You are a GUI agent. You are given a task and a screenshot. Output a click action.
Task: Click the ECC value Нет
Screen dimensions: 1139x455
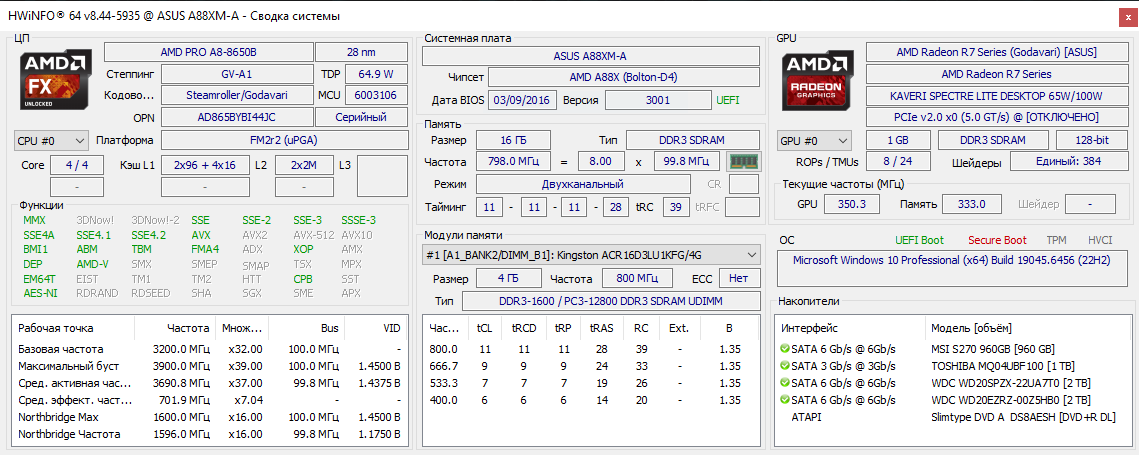(739, 278)
